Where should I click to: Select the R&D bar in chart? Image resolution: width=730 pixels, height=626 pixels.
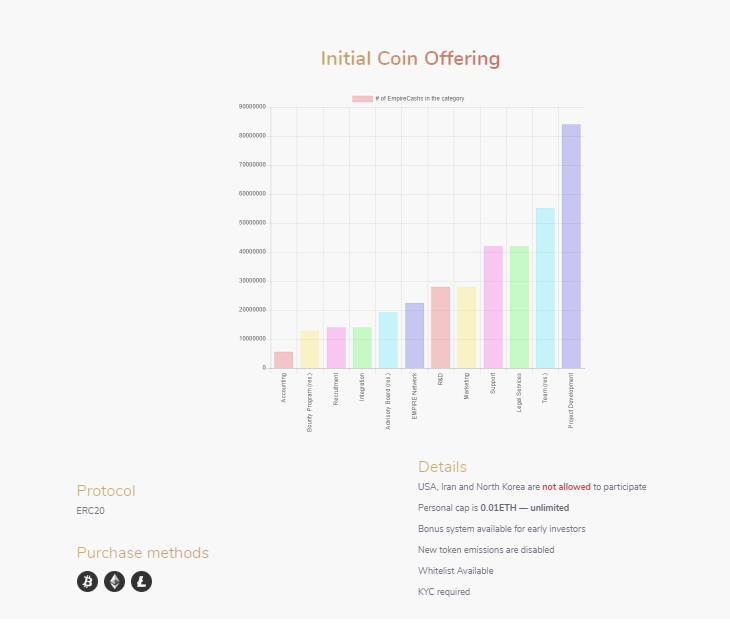pyautogui.click(x=440, y=328)
